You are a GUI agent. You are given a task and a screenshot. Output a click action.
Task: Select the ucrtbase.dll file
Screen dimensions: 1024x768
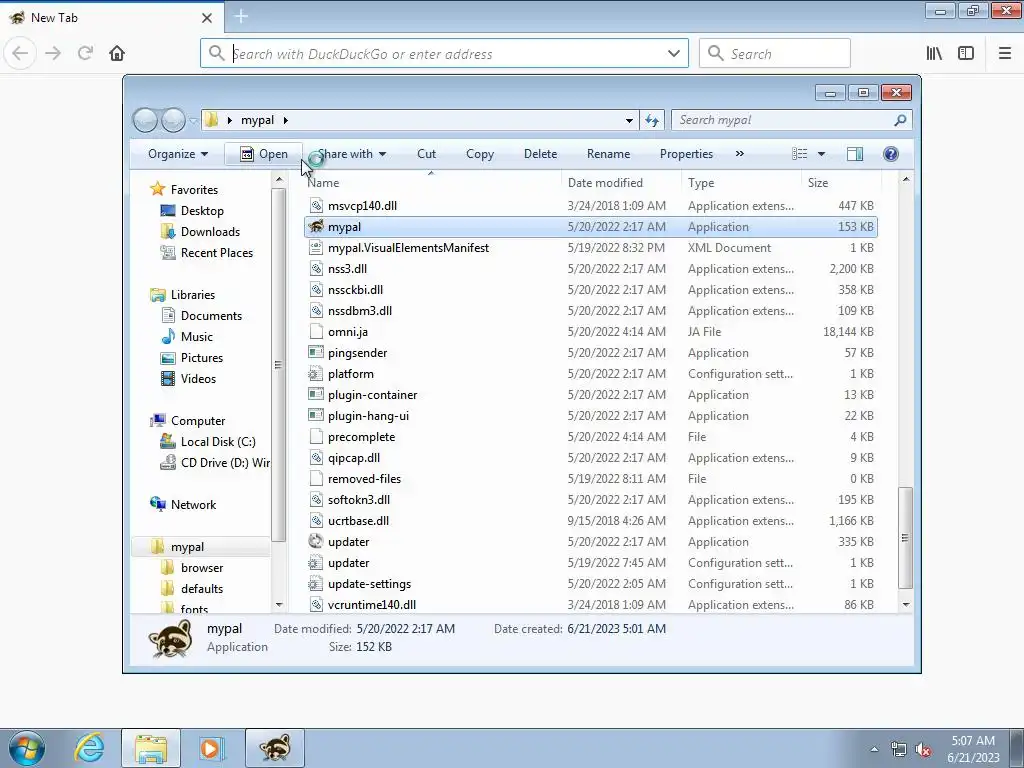(590, 520)
